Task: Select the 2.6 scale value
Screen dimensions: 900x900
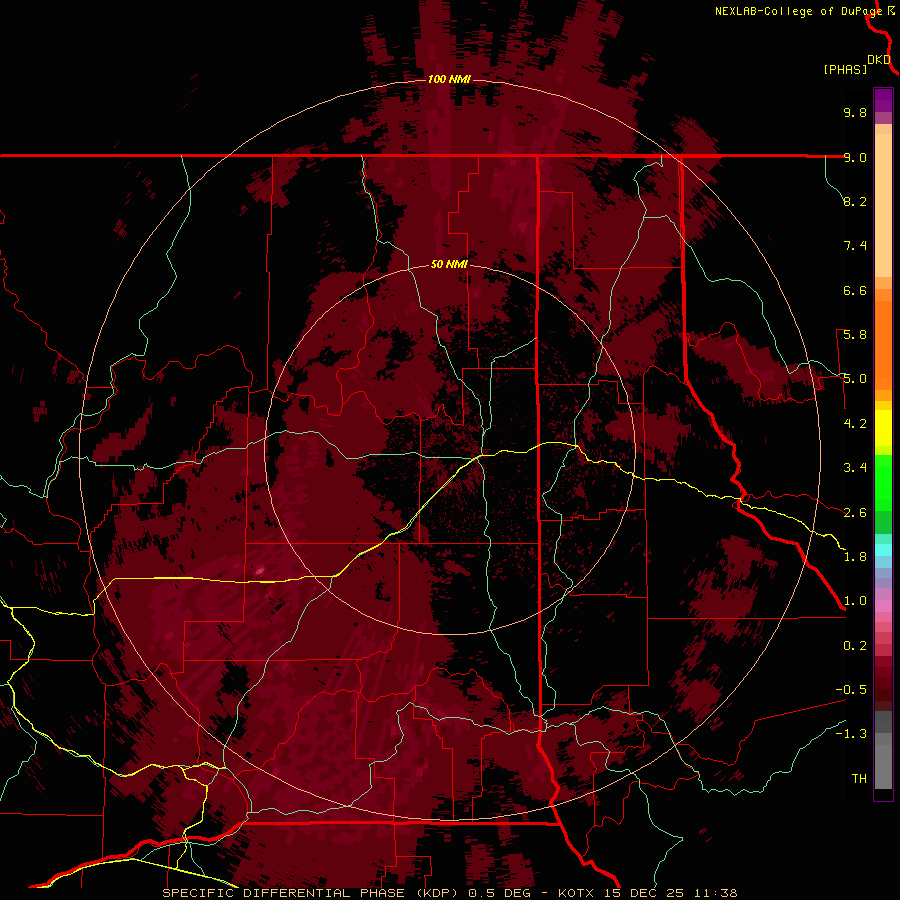Action: pos(855,513)
